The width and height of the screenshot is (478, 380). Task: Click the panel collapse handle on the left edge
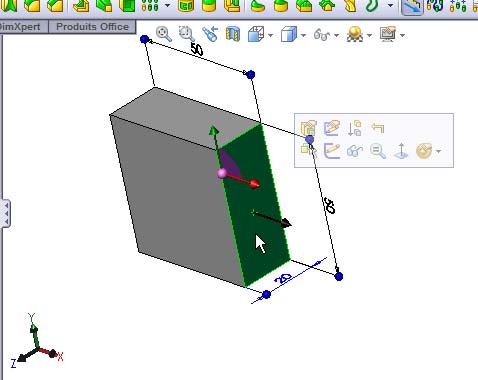(x=5, y=213)
